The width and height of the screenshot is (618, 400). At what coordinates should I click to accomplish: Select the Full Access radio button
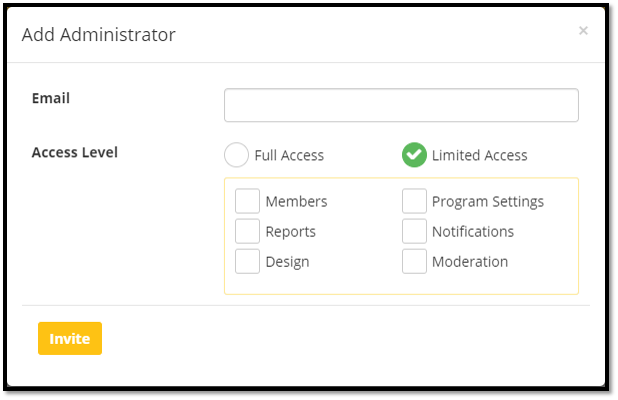pyautogui.click(x=236, y=155)
